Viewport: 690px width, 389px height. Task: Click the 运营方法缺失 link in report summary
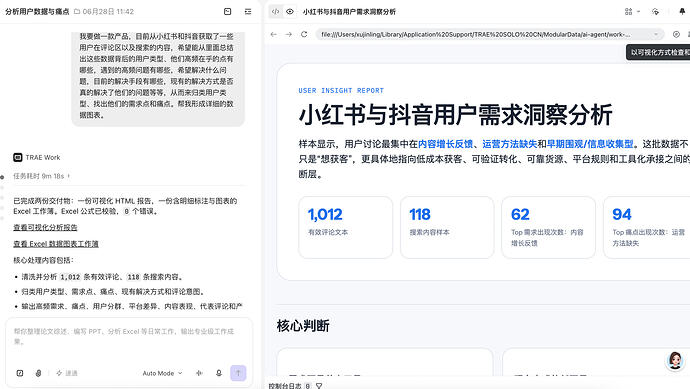pyautogui.click(x=510, y=144)
